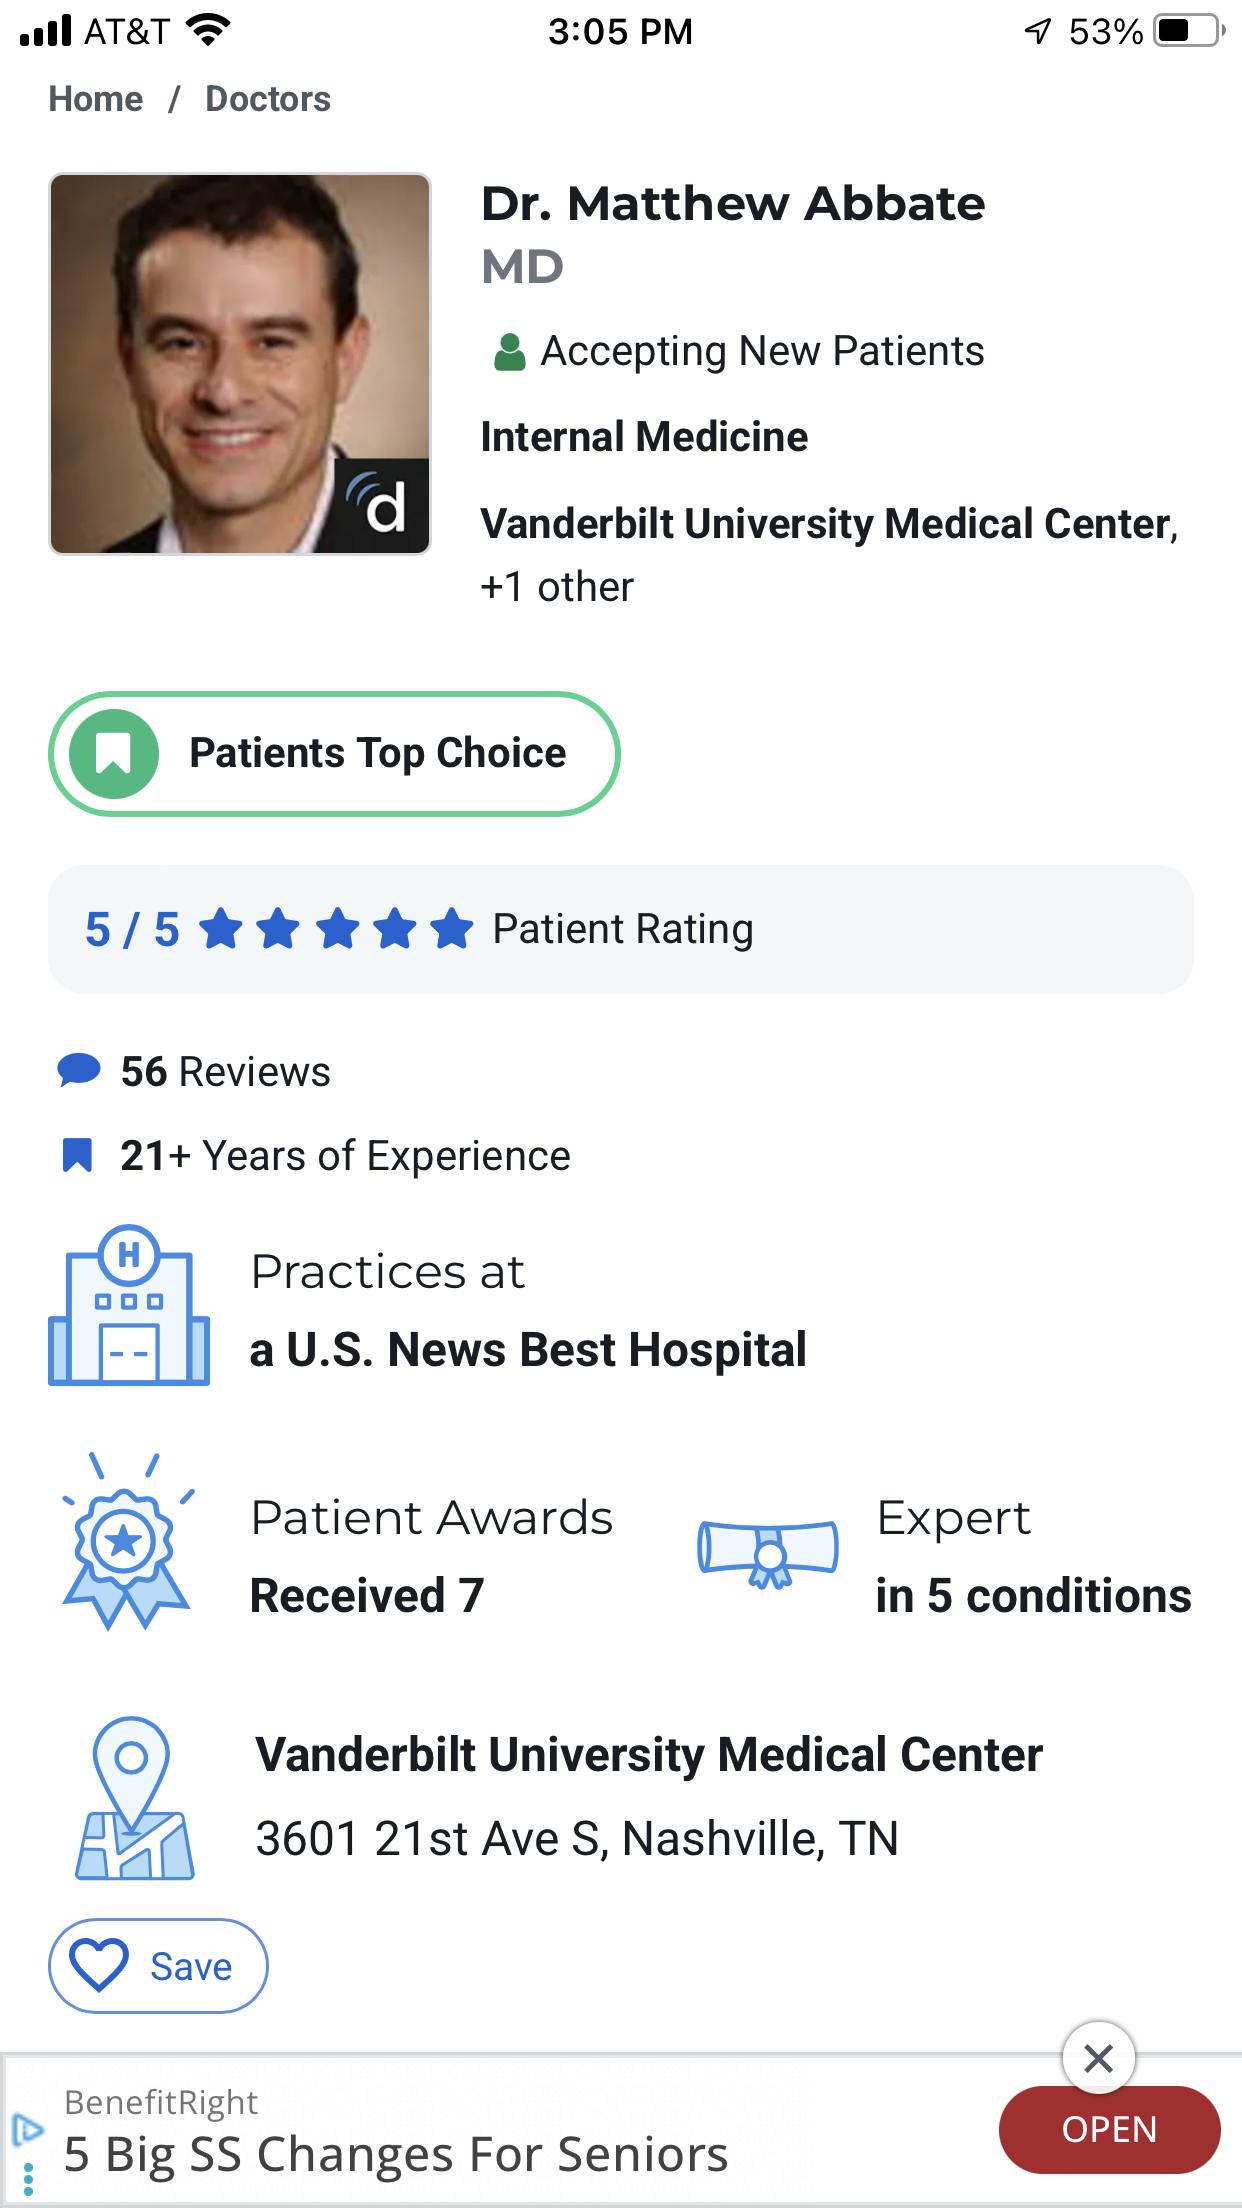Expand the '+1 other' hospital affiliations
The image size is (1242, 2208).
(x=557, y=587)
